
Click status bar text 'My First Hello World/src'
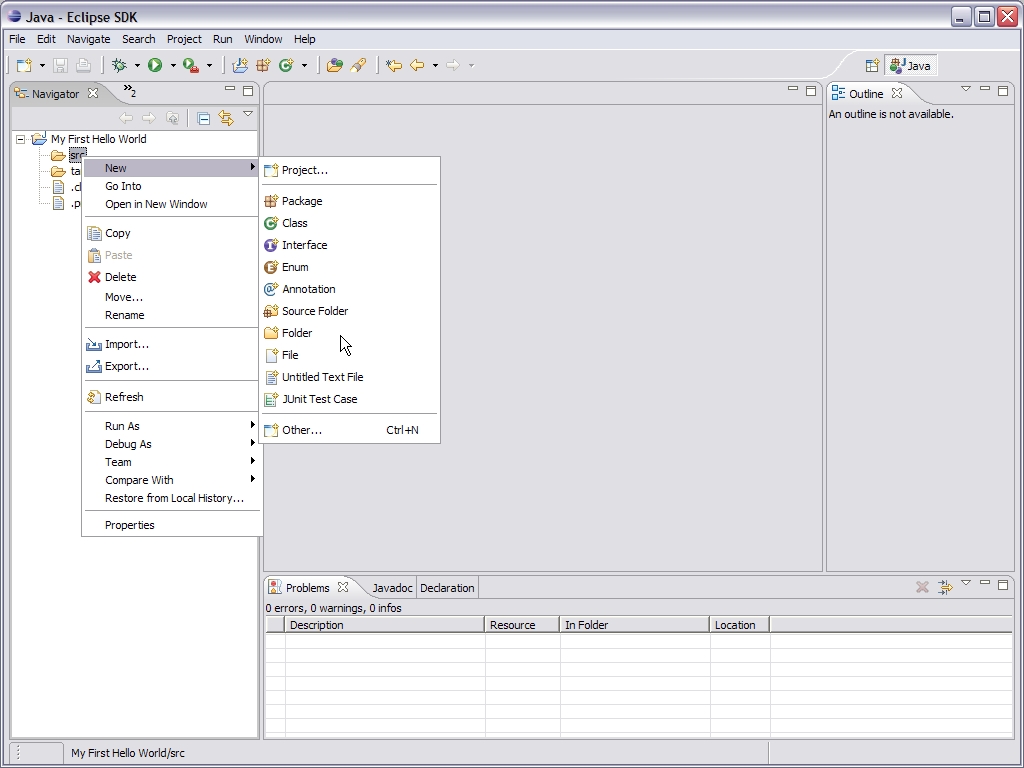[x=128, y=753]
